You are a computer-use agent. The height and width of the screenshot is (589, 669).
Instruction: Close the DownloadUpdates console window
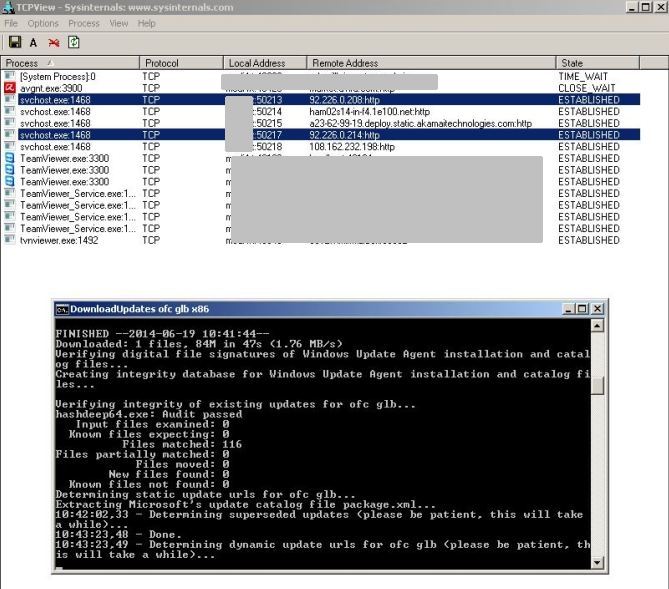pos(597,309)
